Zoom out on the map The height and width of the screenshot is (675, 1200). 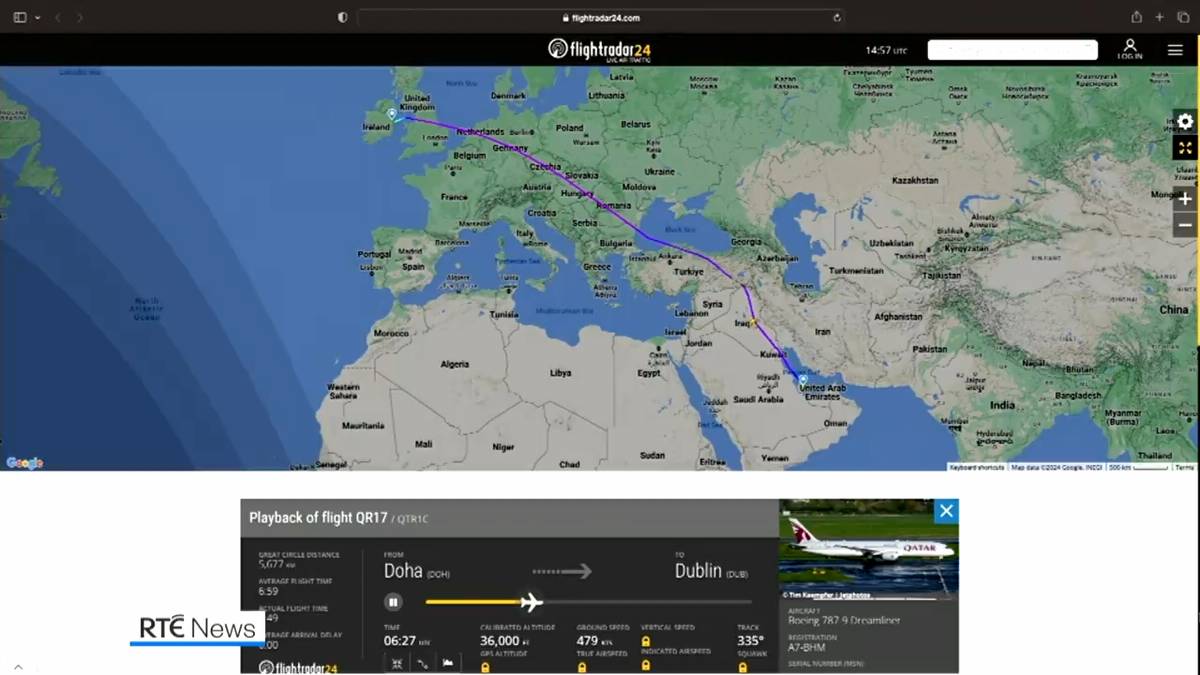point(1185,225)
